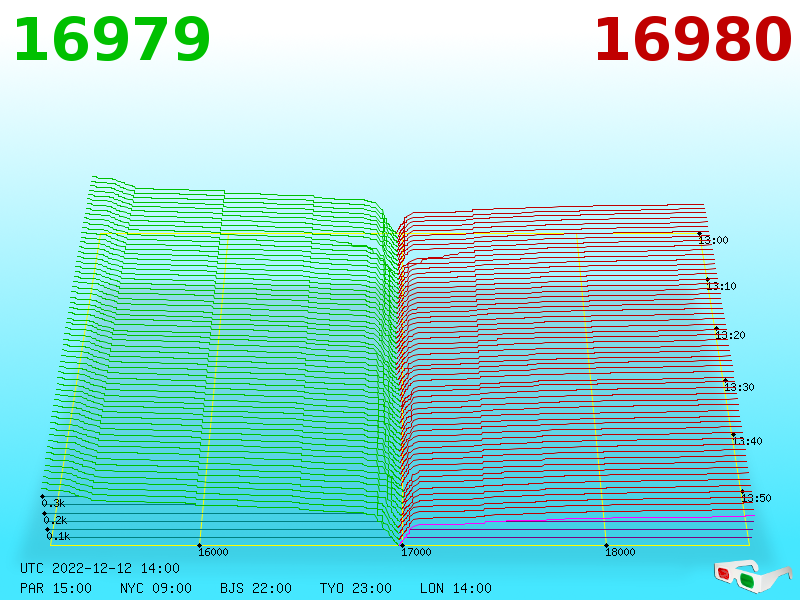Click the 13:30 time axis label
This screenshot has height=600, width=800.
point(739,387)
